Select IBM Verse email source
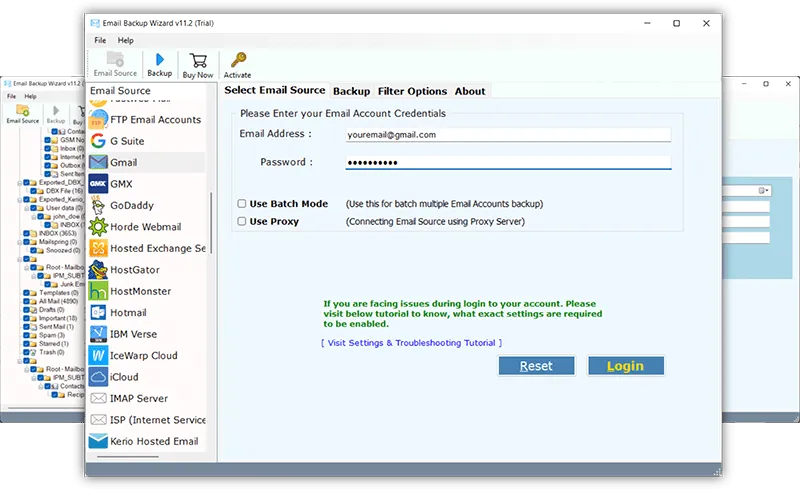800x490 pixels. click(146, 334)
